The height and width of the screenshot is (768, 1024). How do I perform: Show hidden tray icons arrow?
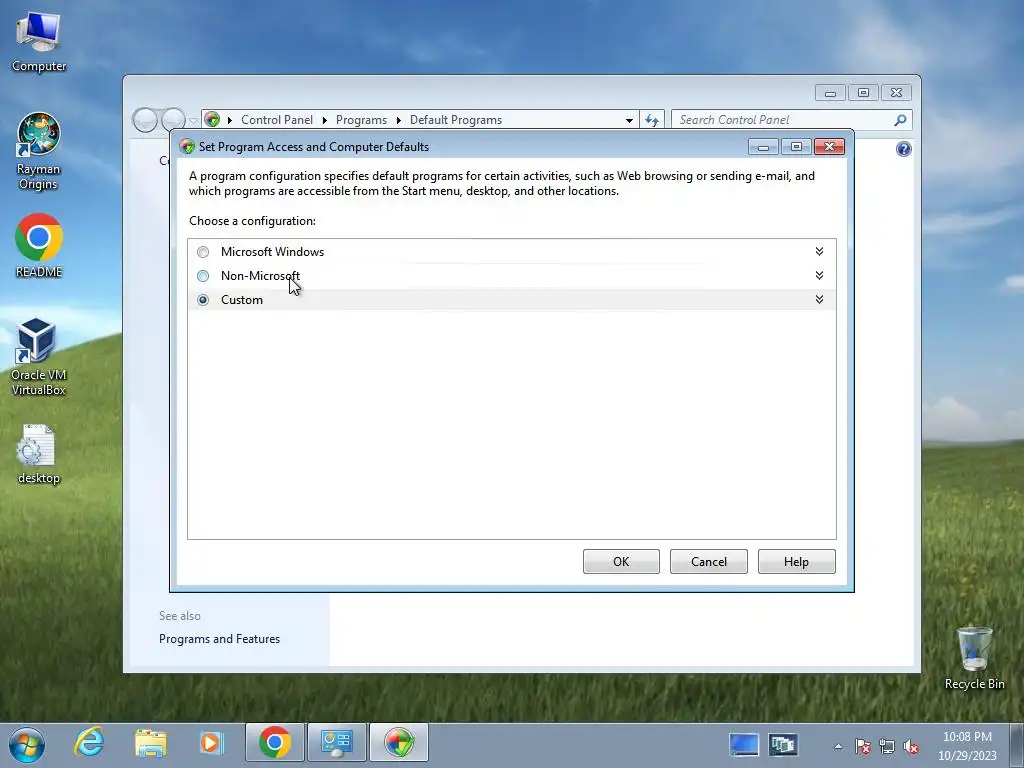coord(838,746)
